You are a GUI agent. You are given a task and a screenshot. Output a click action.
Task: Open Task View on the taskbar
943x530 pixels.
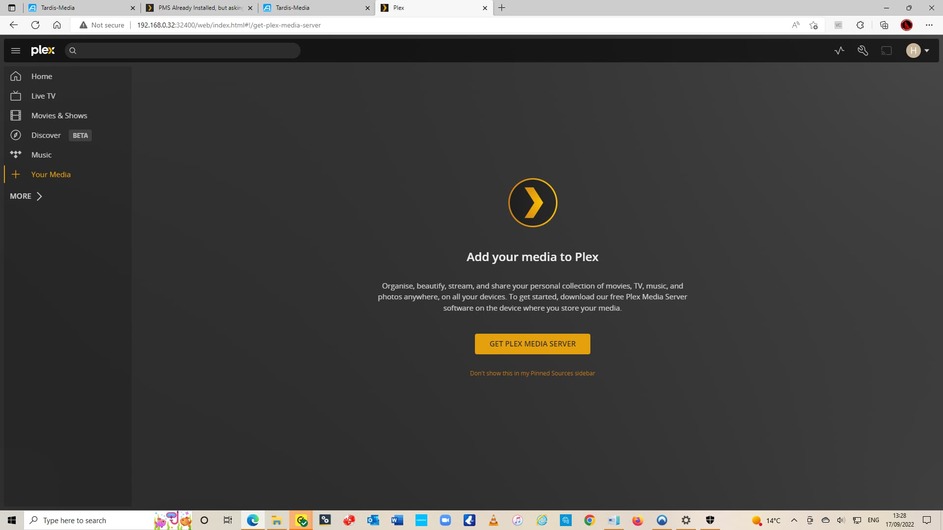click(227, 520)
